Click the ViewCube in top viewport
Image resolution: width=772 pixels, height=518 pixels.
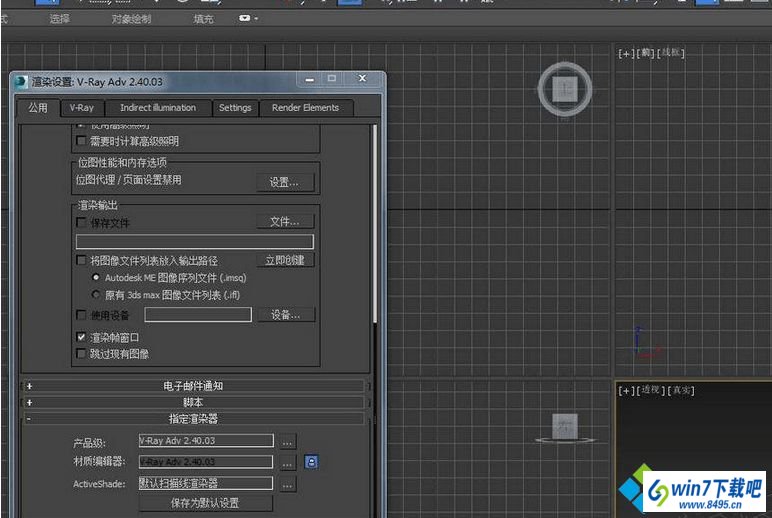coord(565,90)
